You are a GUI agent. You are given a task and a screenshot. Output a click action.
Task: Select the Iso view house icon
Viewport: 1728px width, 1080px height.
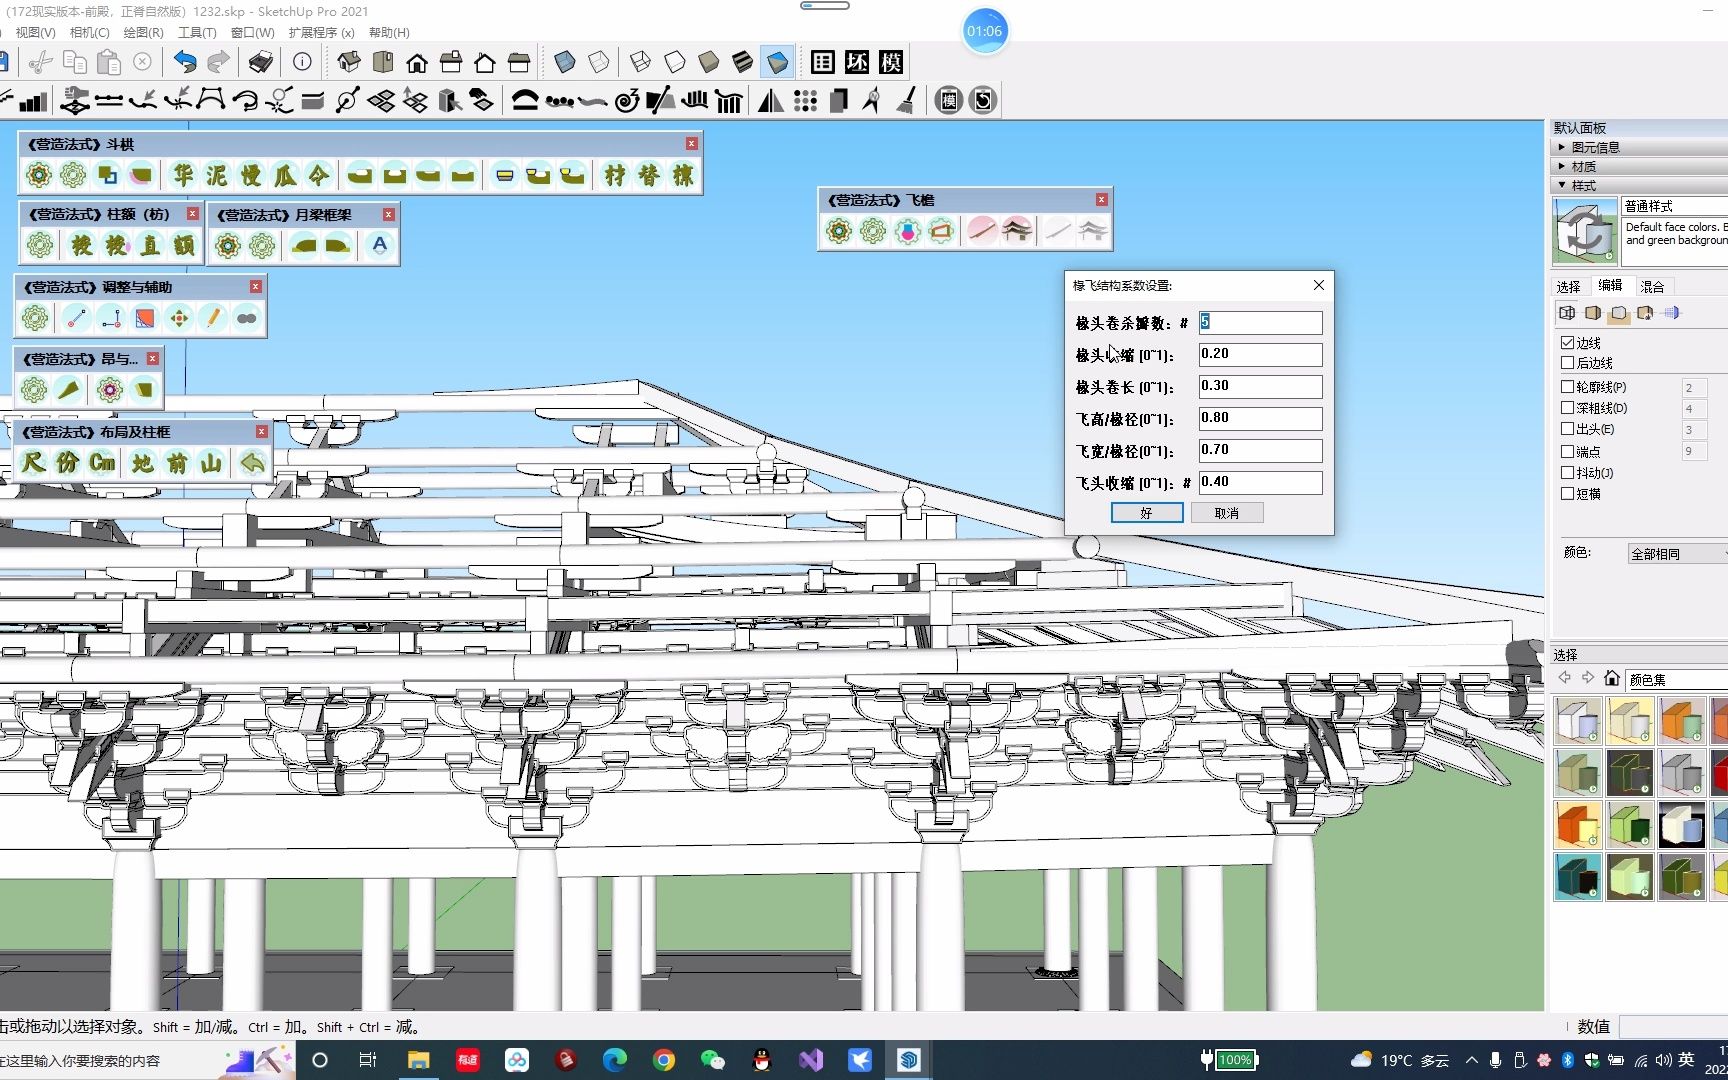click(x=349, y=62)
